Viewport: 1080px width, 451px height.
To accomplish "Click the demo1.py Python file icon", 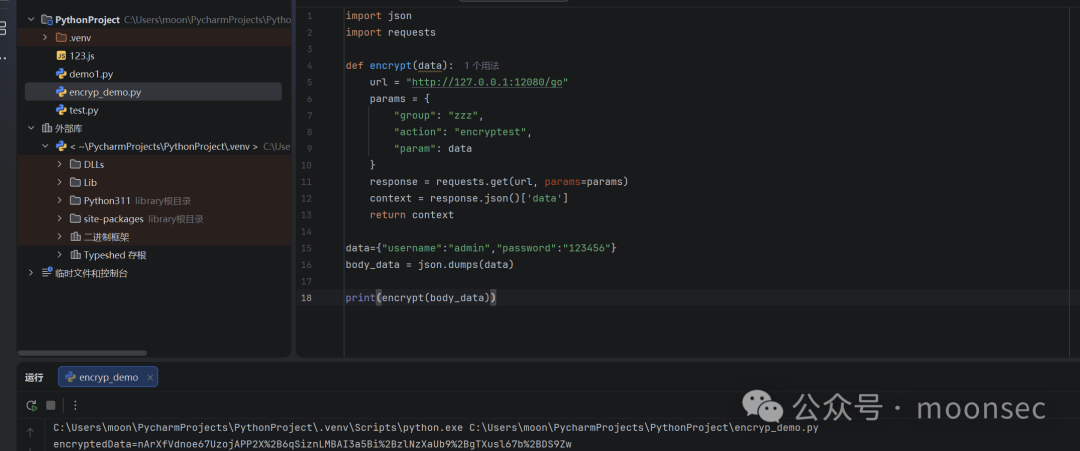I will [x=61, y=74].
